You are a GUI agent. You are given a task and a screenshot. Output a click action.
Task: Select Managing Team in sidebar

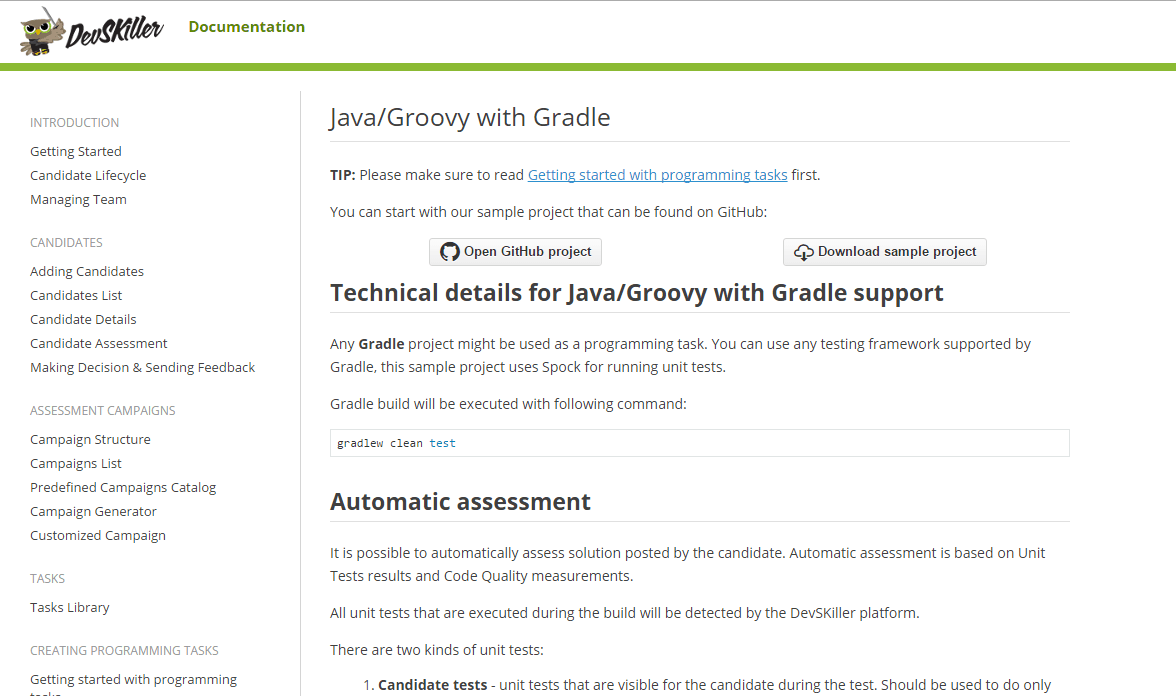[78, 199]
